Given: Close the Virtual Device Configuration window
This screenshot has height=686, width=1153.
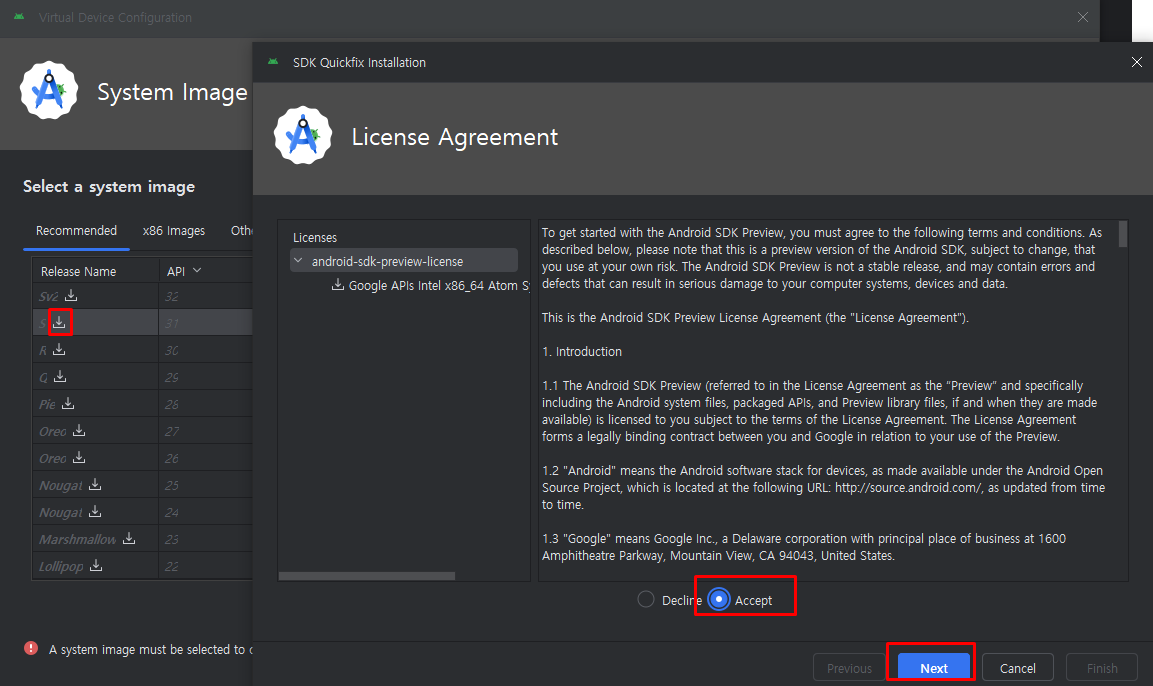Looking at the screenshot, I should pyautogui.click(x=1082, y=17).
